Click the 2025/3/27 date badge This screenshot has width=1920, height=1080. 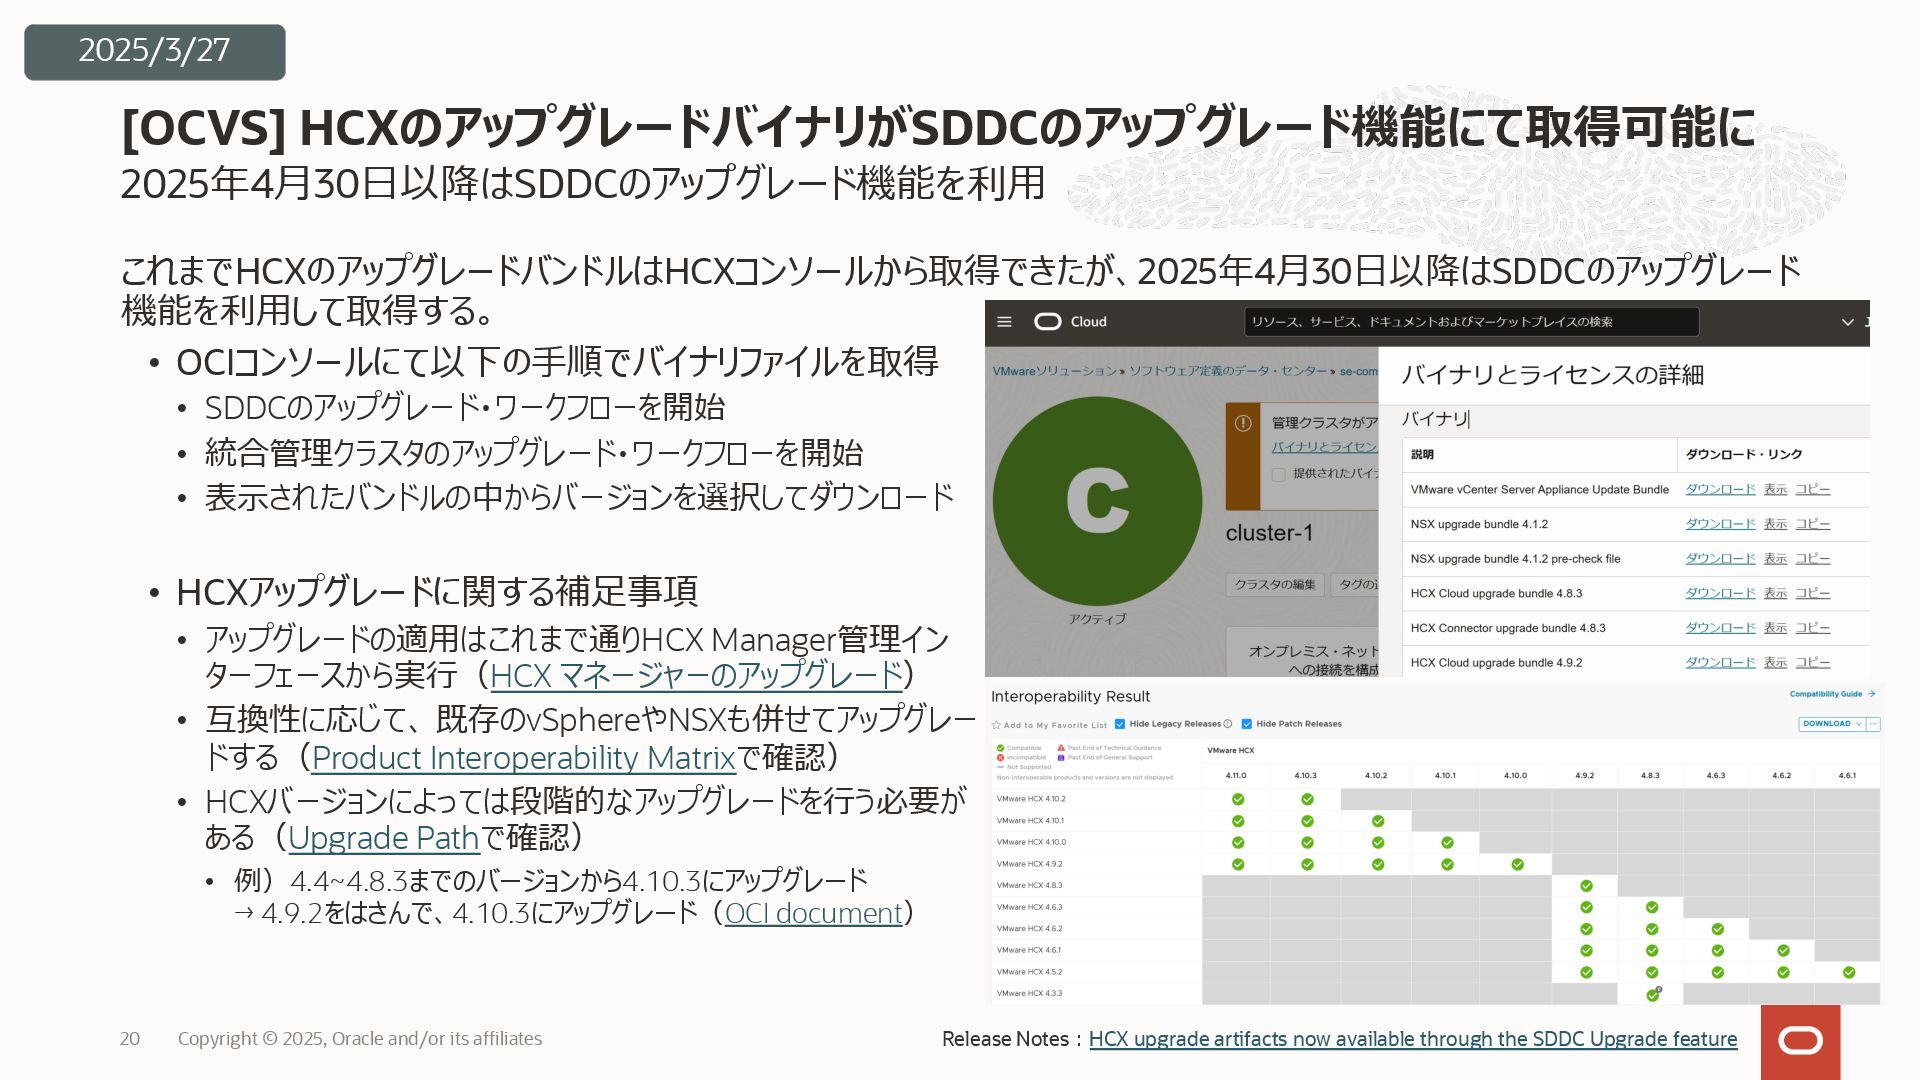154,51
